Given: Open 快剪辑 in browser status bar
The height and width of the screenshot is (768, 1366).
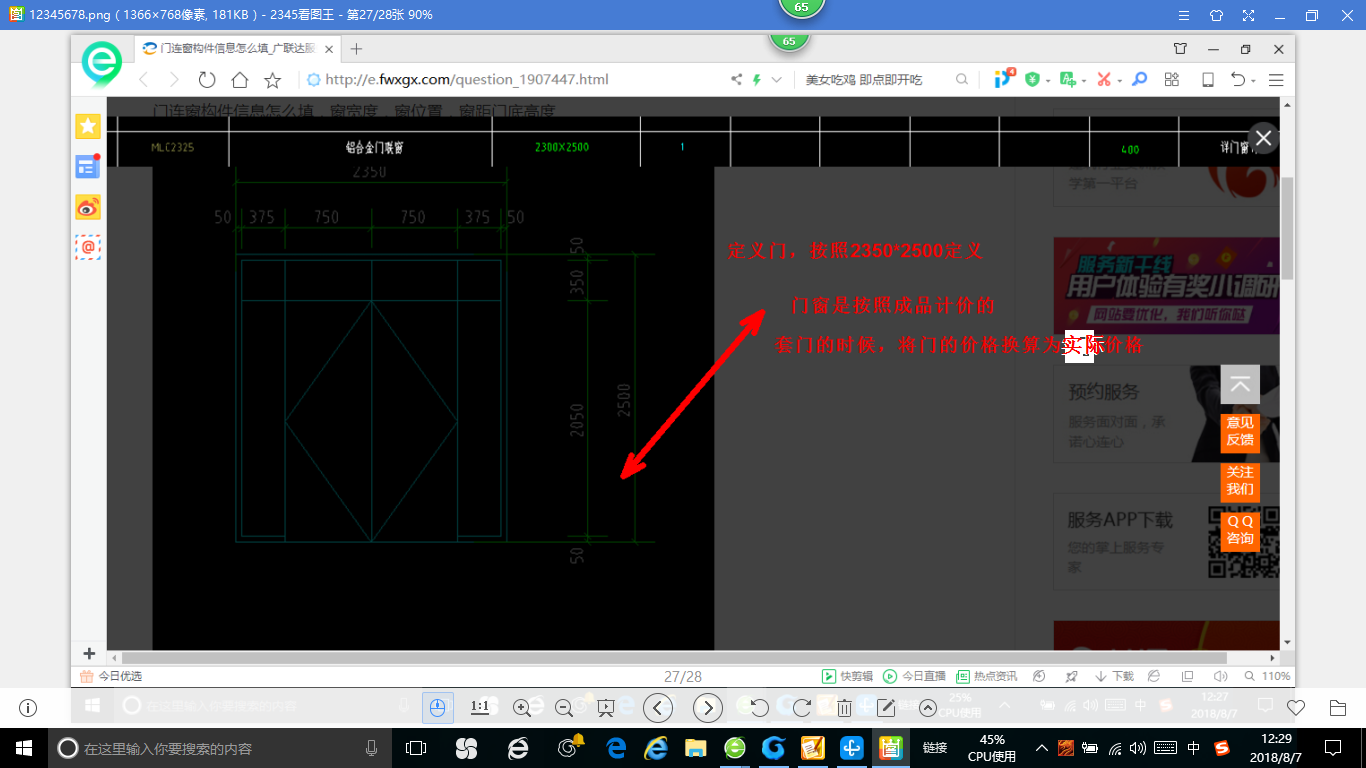Looking at the screenshot, I should (848, 676).
